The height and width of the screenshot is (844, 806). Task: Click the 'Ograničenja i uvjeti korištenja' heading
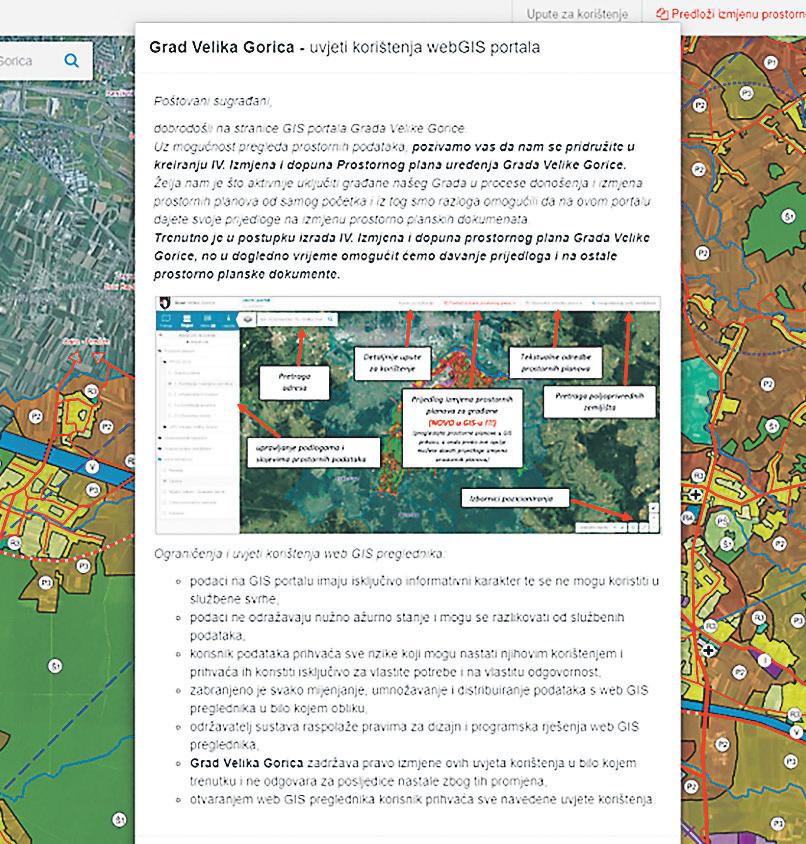pos(299,554)
